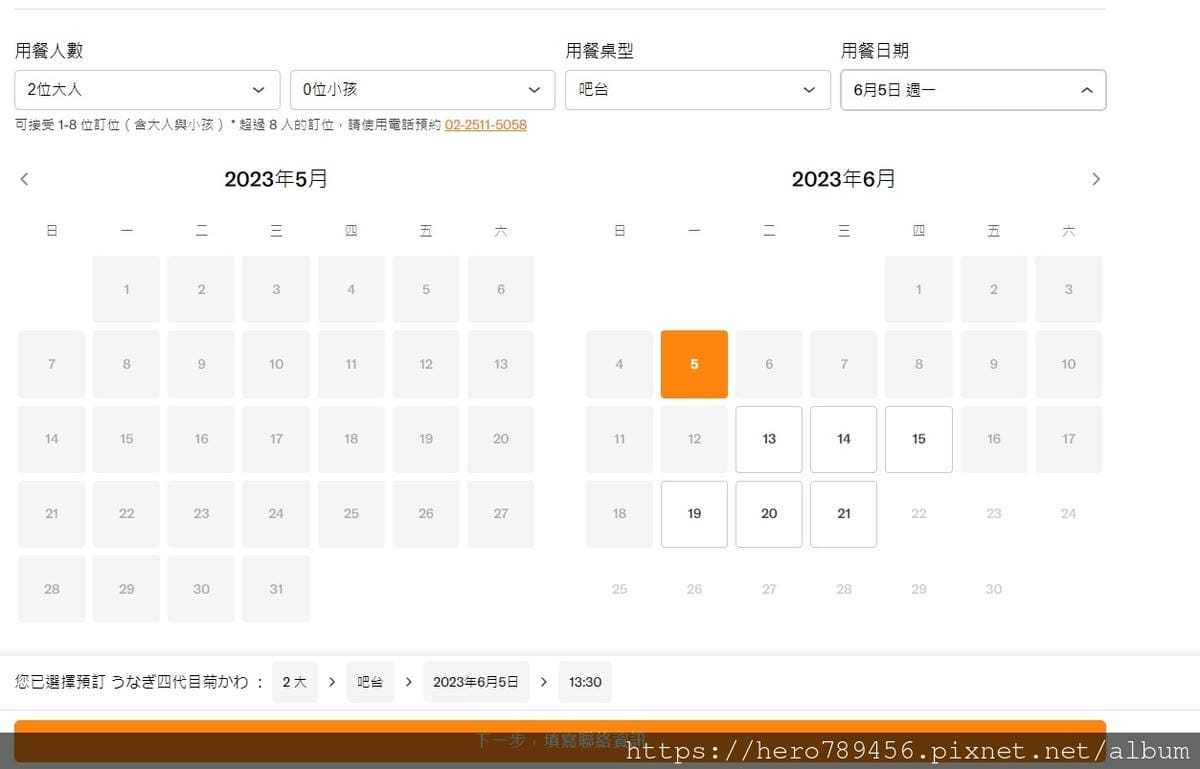The width and height of the screenshot is (1200, 769).
Task: Click disabled June 16 date cell
Action: (993, 439)
